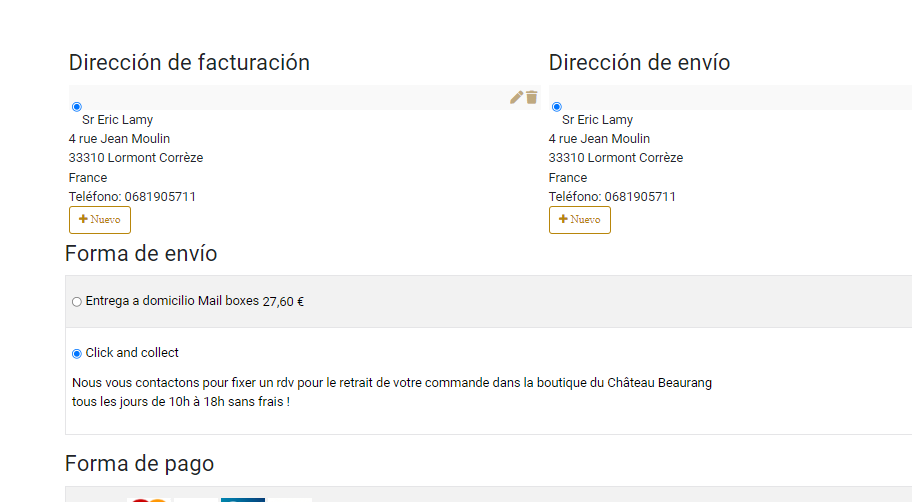Click billing 33310 Lormont Corrèze line
Image resolution: width=912 pixels, height=502 pixels.
tap(136, 158)
